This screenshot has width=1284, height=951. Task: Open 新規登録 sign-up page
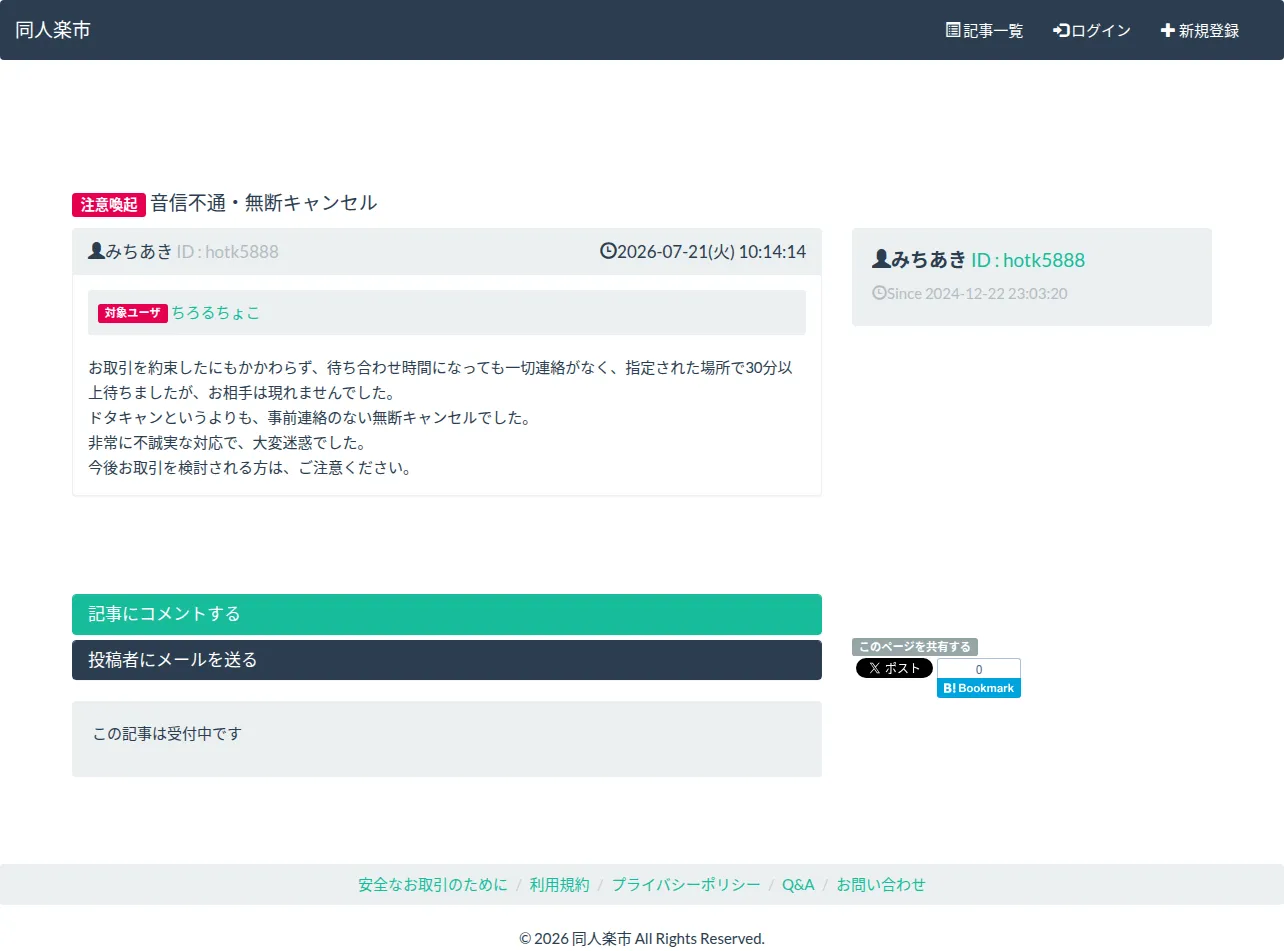coord(1199,30)
